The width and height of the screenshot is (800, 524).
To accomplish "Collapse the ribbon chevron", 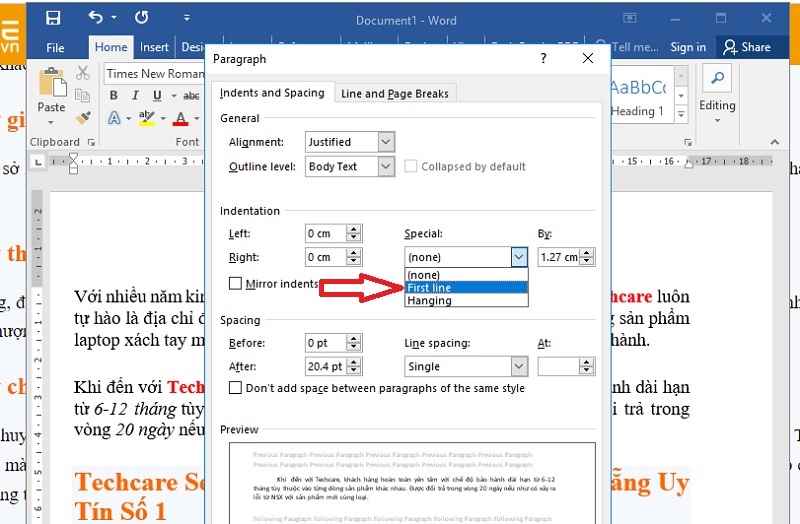I will [774, 142].
